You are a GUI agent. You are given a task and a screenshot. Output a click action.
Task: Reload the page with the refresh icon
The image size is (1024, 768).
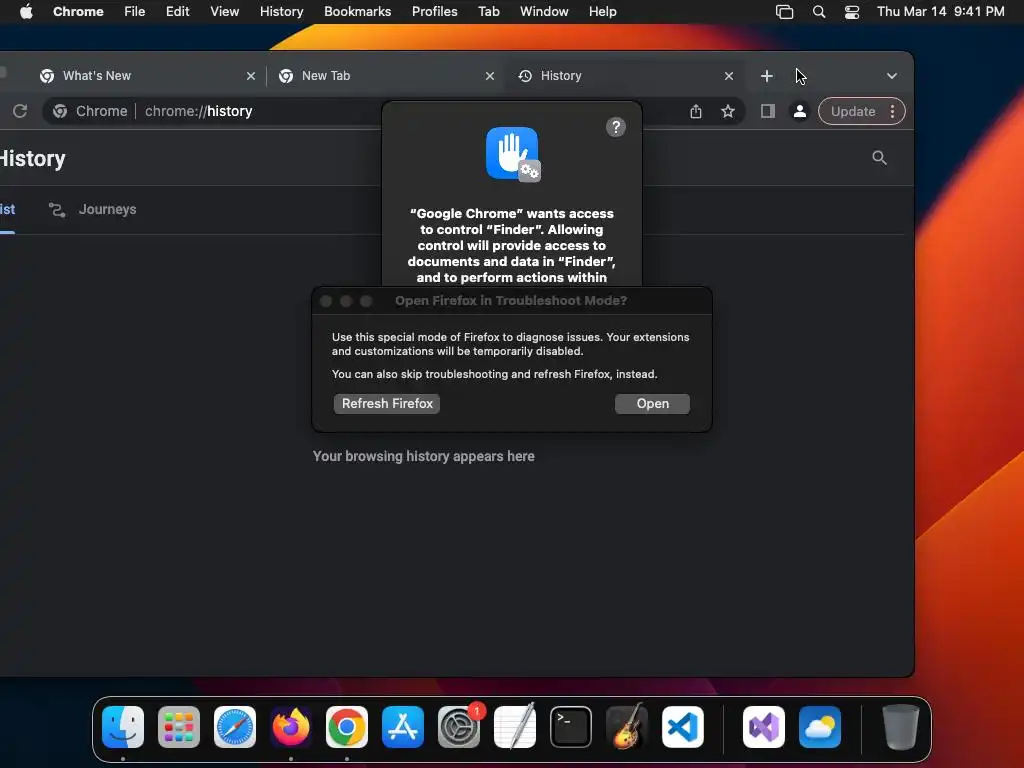tap(20, 111)
